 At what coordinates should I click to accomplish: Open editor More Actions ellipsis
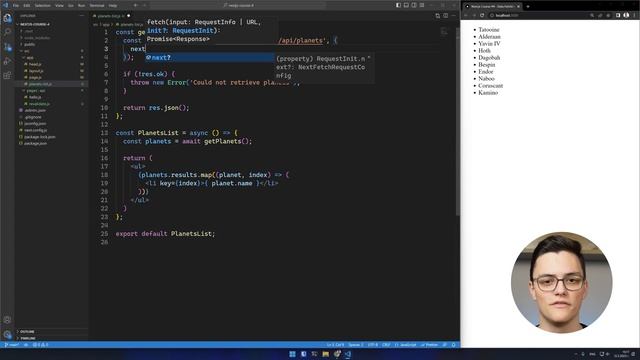coord(453,16)
